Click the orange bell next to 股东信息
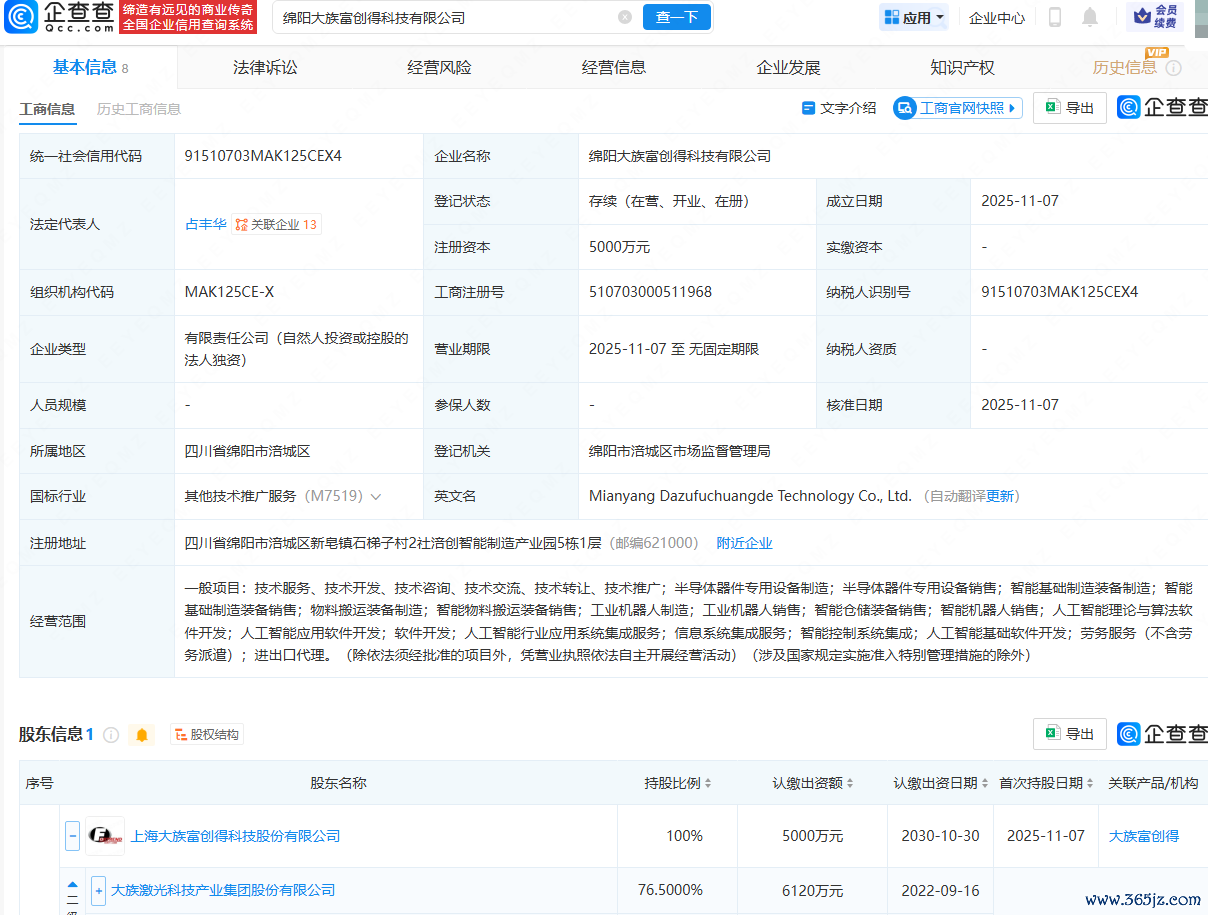This screenshot has width=1208, height=915. 142,735
